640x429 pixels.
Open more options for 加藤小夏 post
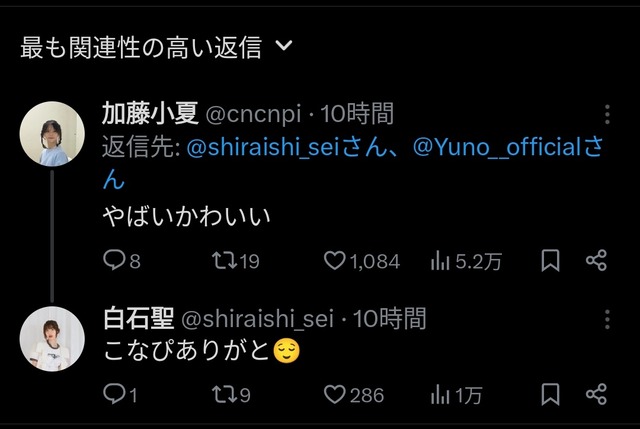click(x=607, y=114)
